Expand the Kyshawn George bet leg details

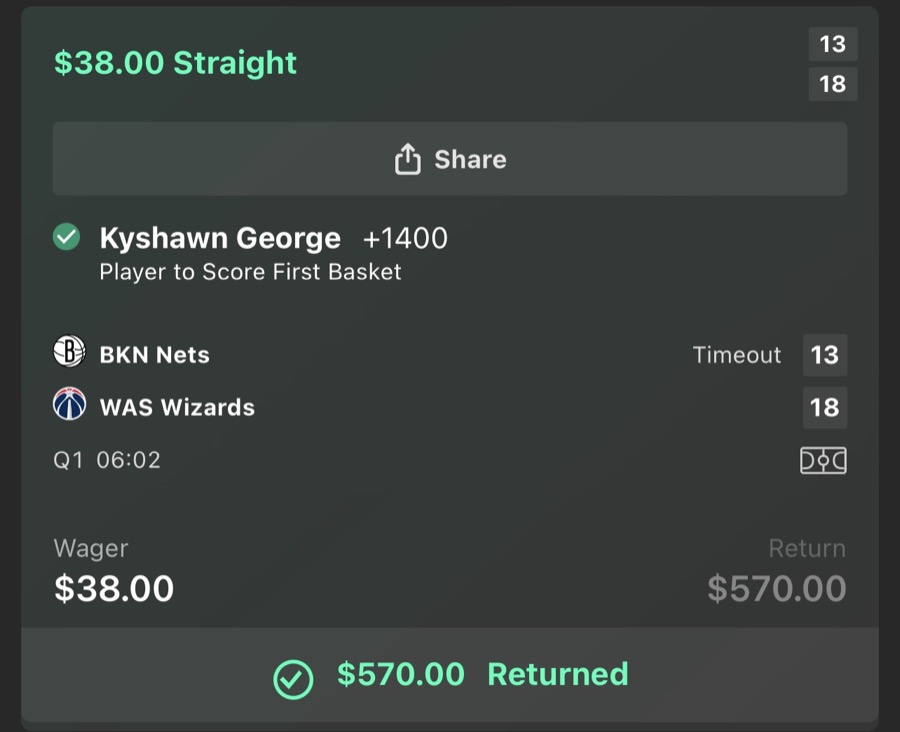point(220,238)
